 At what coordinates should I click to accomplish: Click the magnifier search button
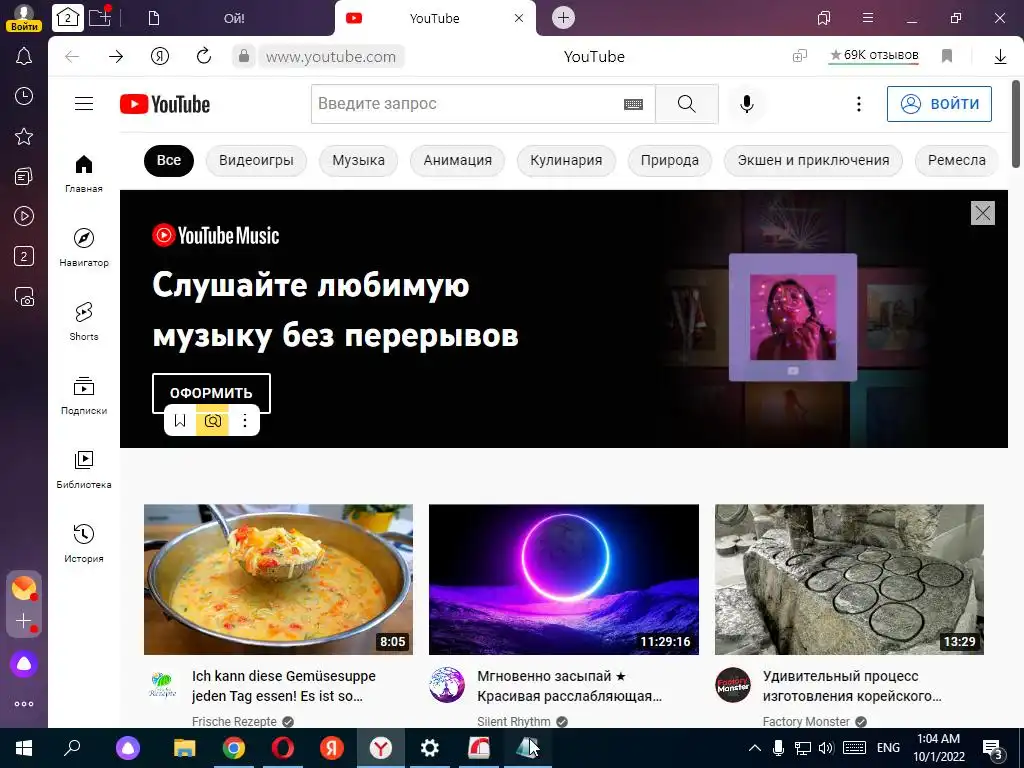686,104
